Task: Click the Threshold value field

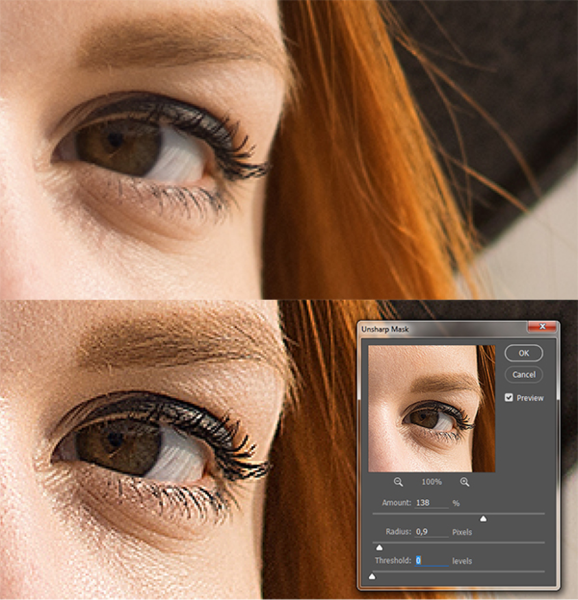Action: (x=432, y=561)
